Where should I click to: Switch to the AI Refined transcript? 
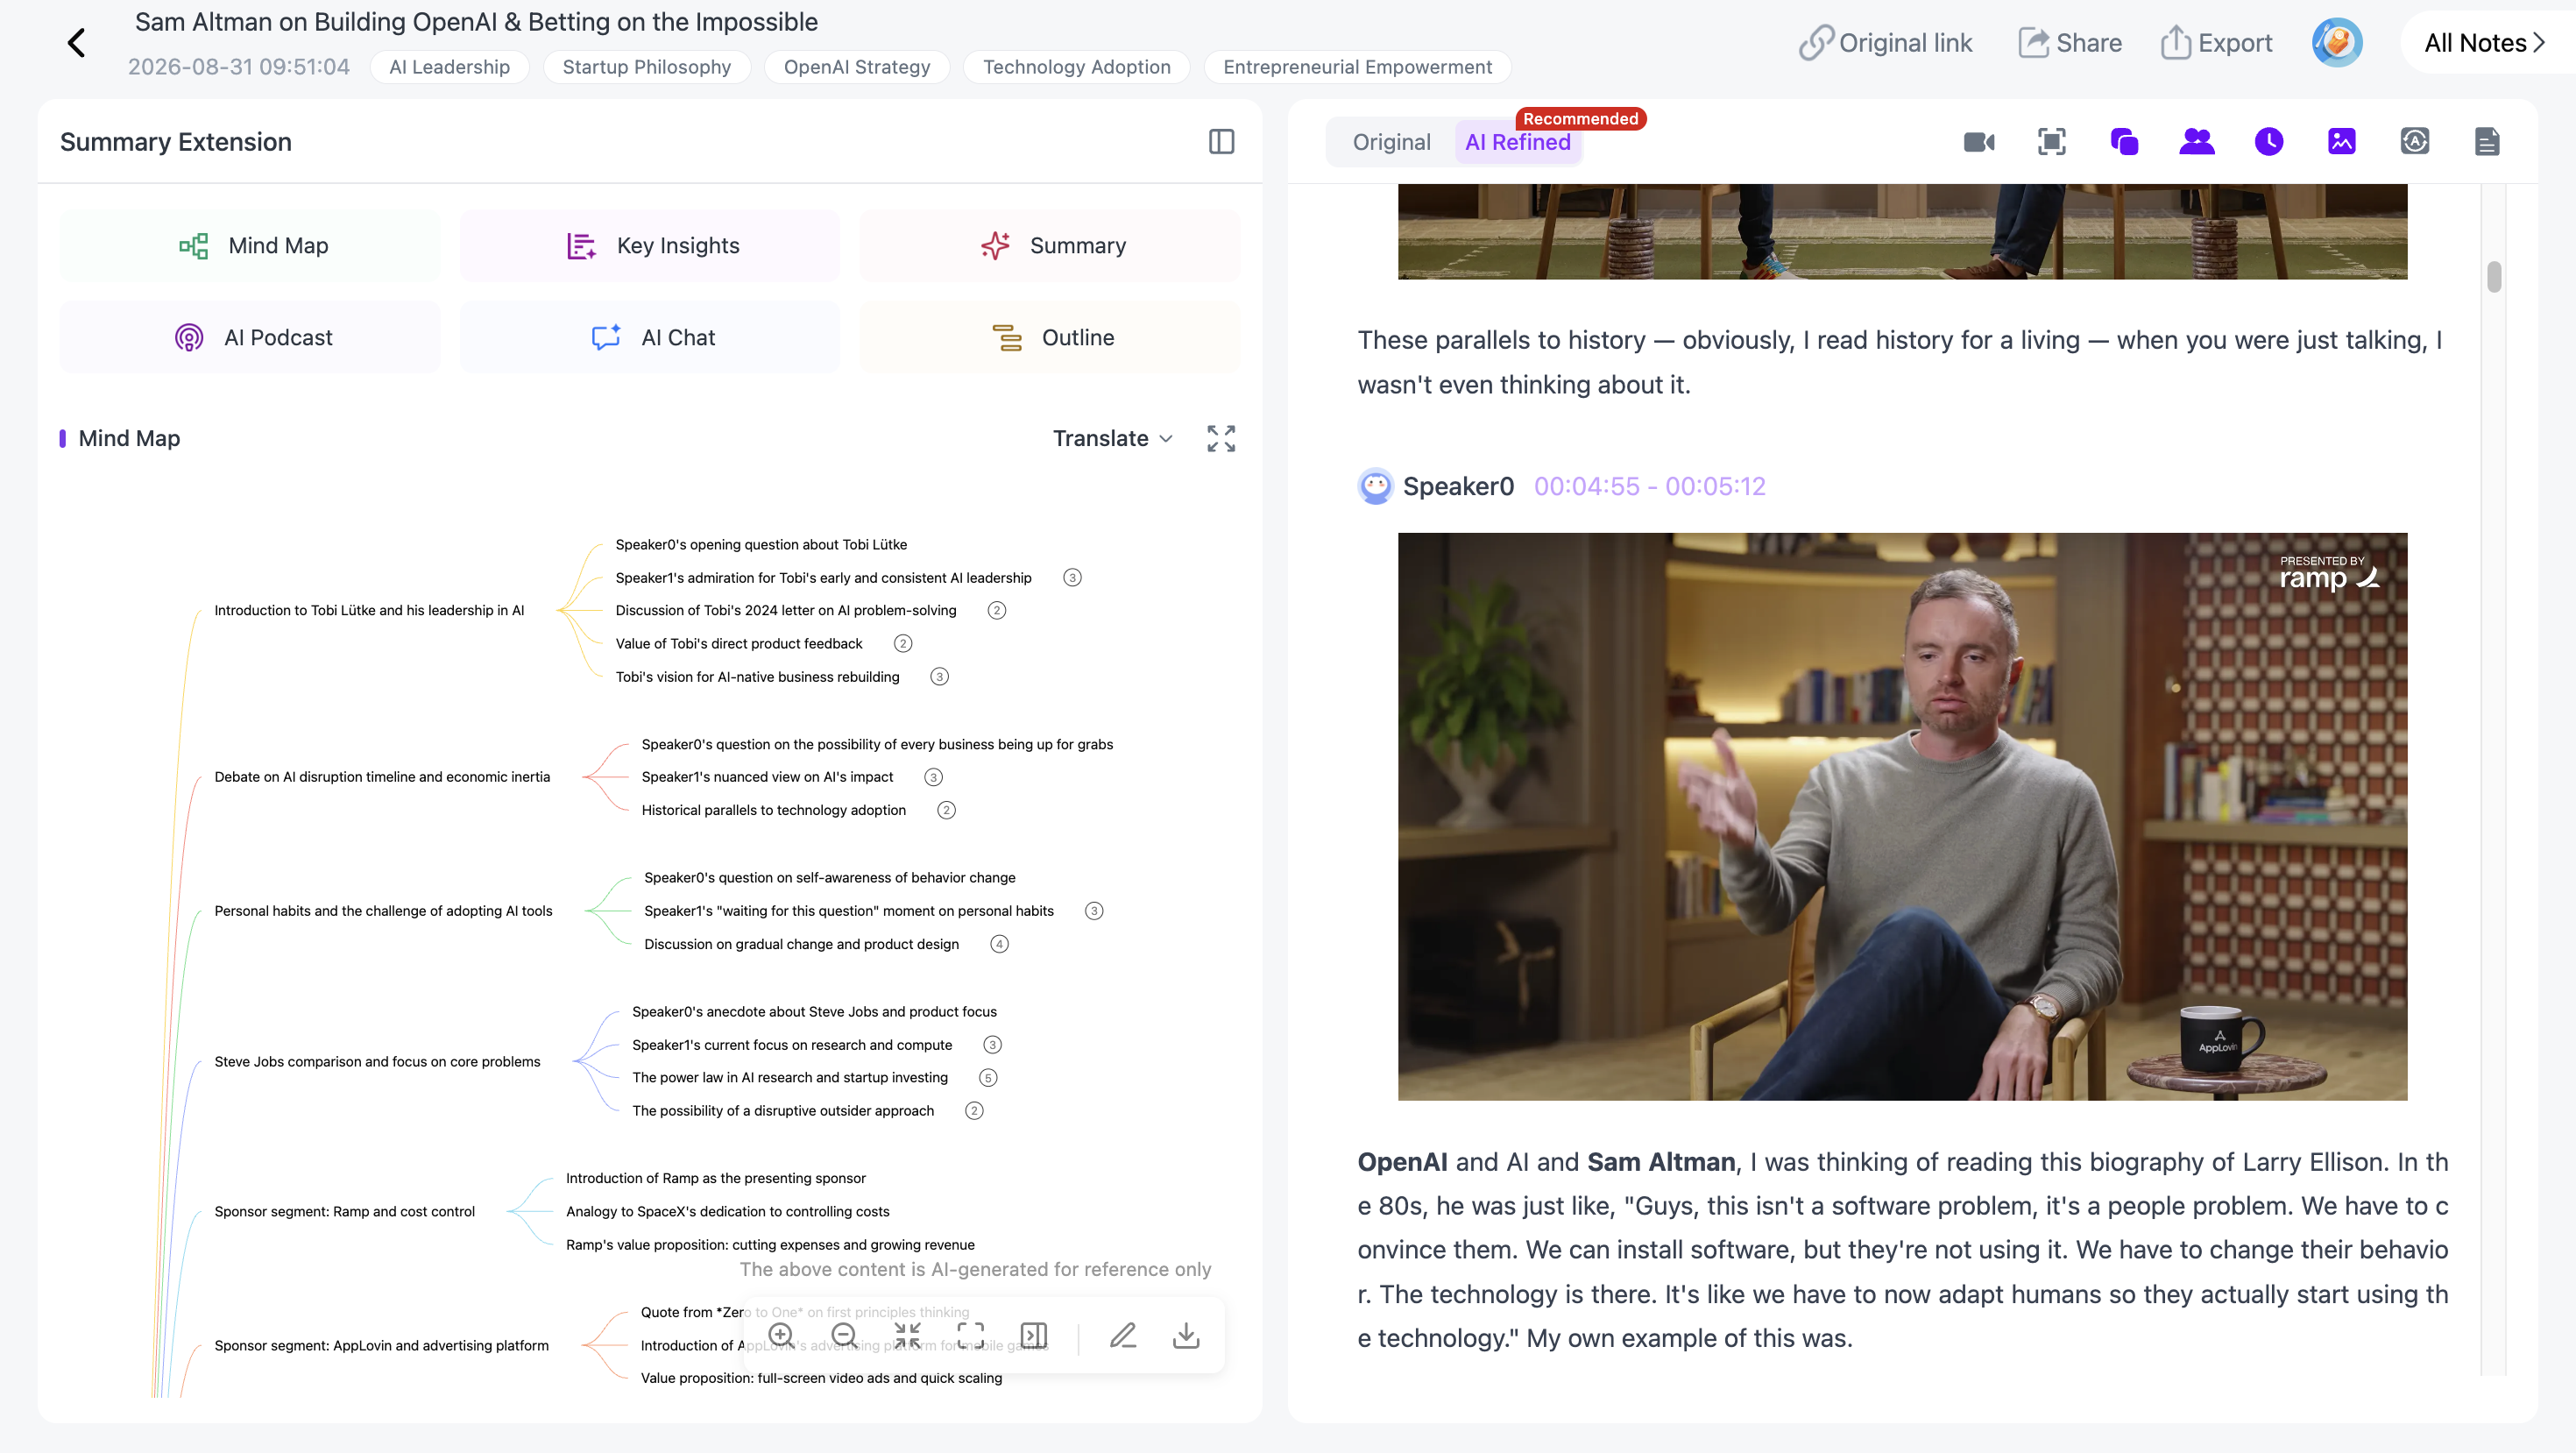pos(1517,143)
